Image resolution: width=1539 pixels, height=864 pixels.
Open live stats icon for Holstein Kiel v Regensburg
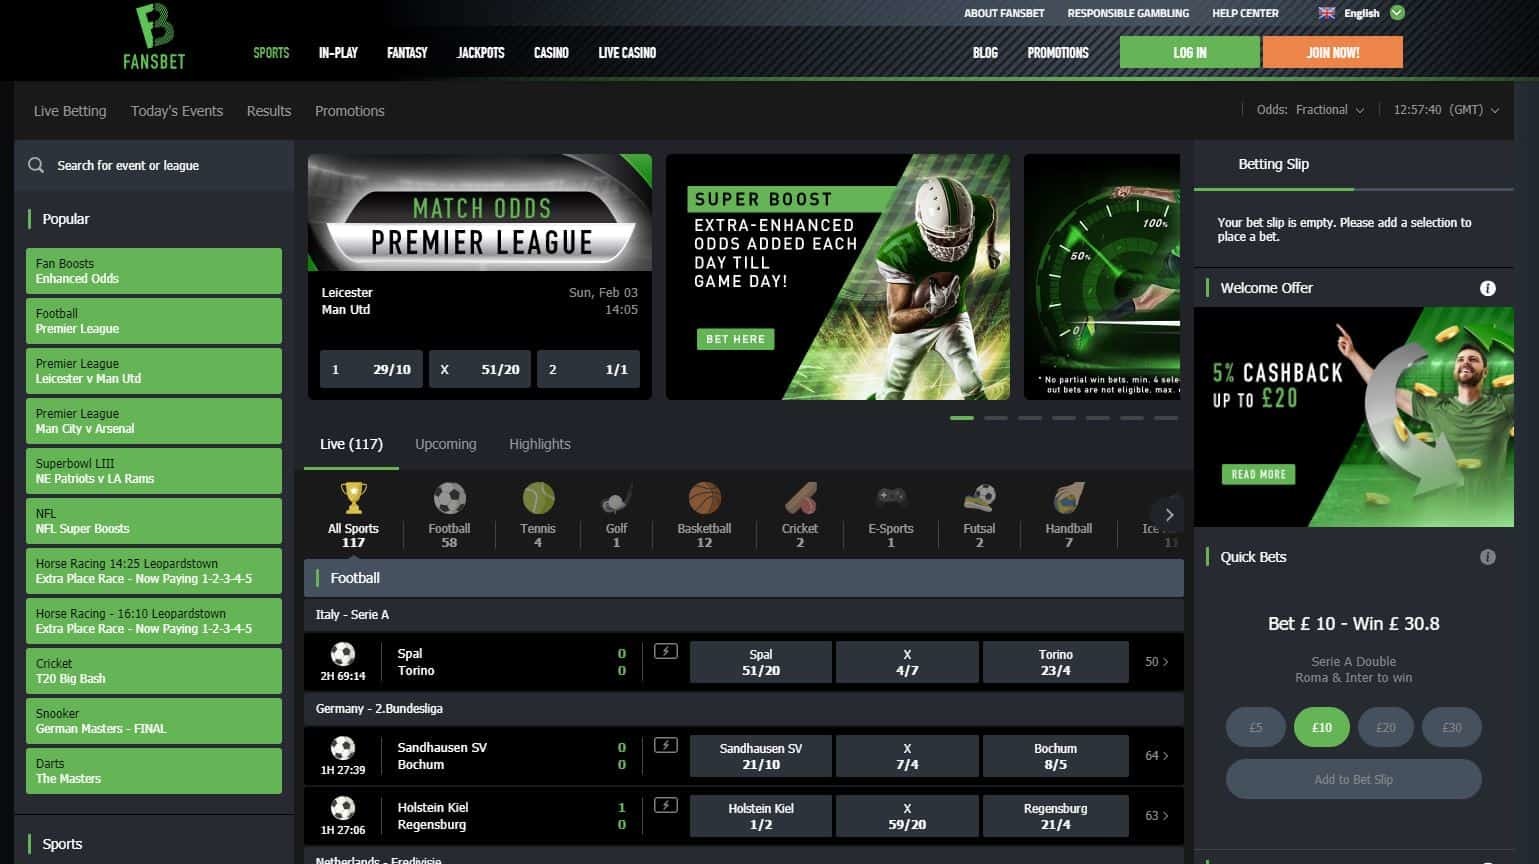[666, 806]
